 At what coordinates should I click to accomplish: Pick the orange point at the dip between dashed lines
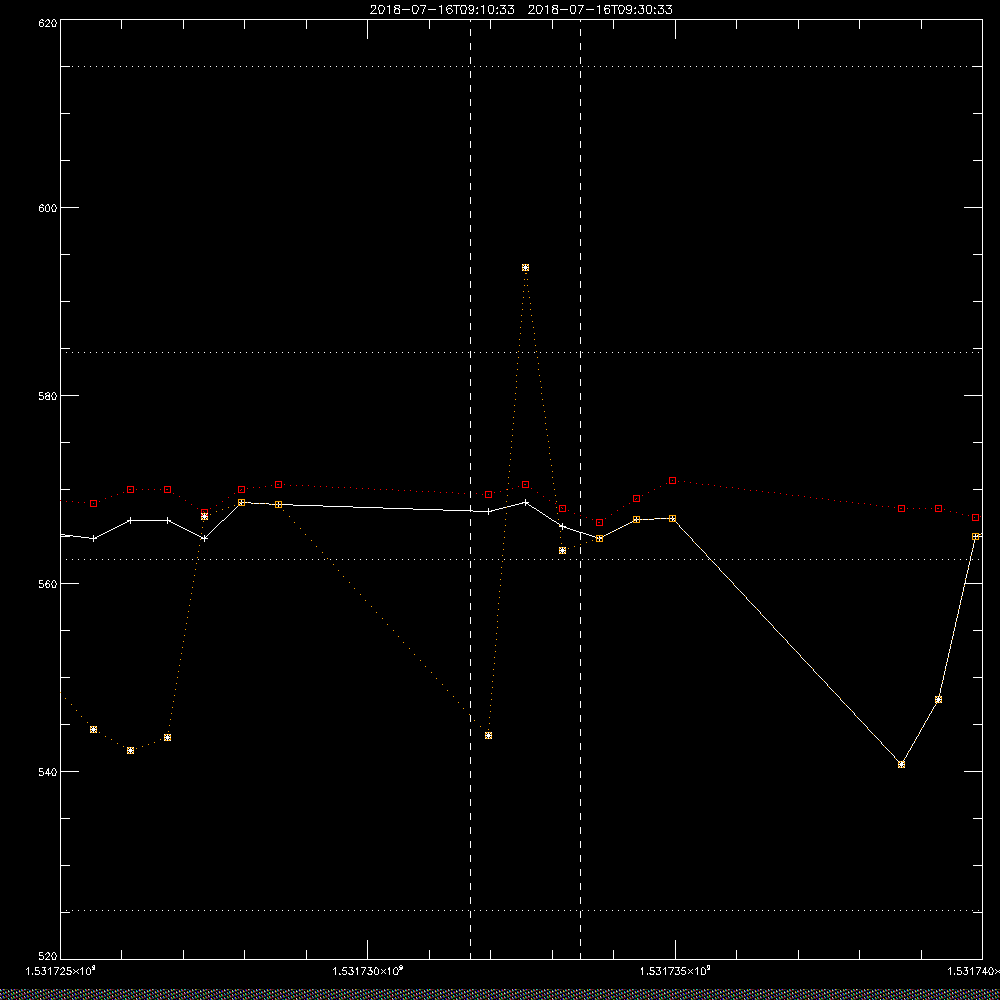pyautogui.click(x=489, y=735)
